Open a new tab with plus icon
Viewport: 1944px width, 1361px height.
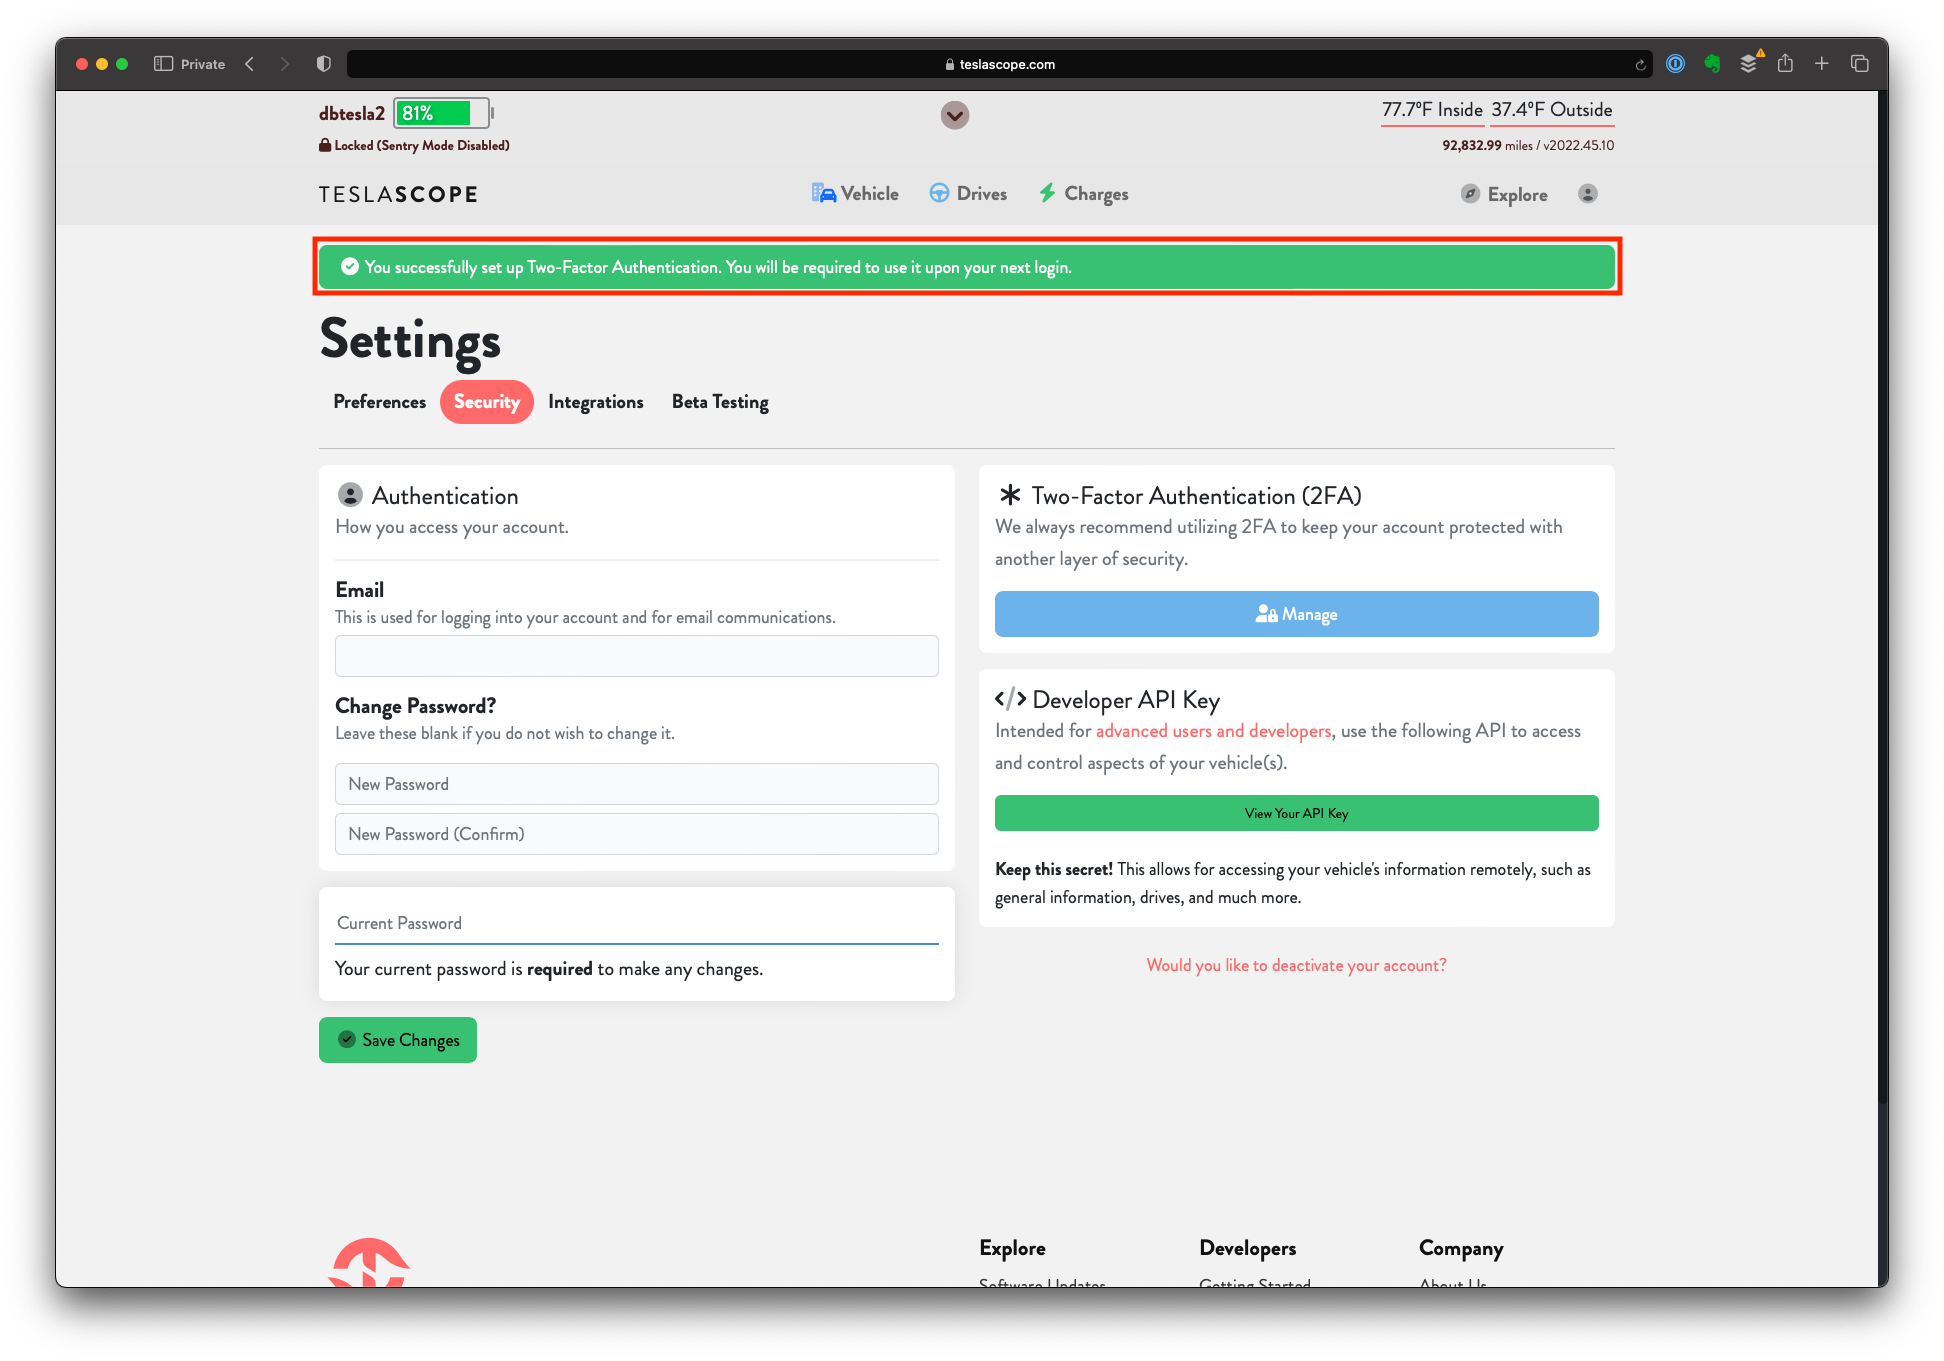(1822, 64)
